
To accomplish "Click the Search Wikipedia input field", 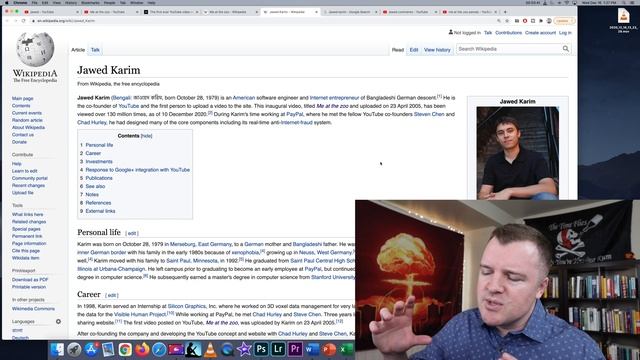I will click(x=509, y=49).
